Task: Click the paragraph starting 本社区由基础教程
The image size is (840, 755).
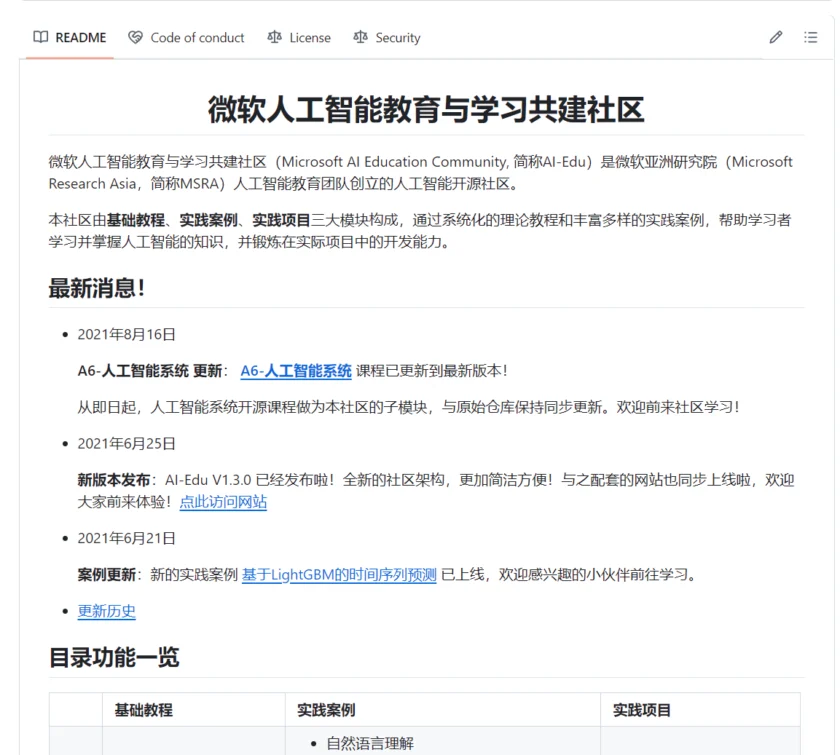Action: pyautogui.click(x=420, y=231)
